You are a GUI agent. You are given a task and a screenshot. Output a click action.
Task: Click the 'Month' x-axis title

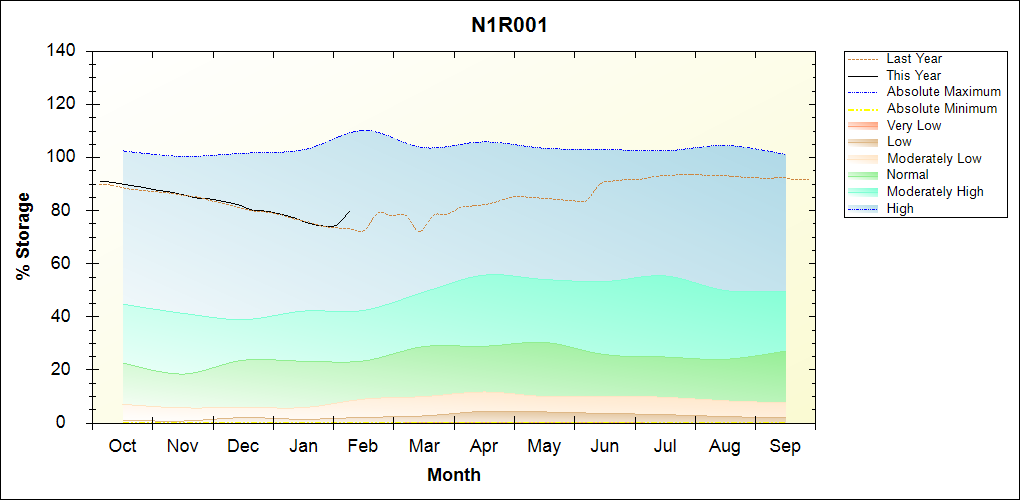click(x=454, y=475)
